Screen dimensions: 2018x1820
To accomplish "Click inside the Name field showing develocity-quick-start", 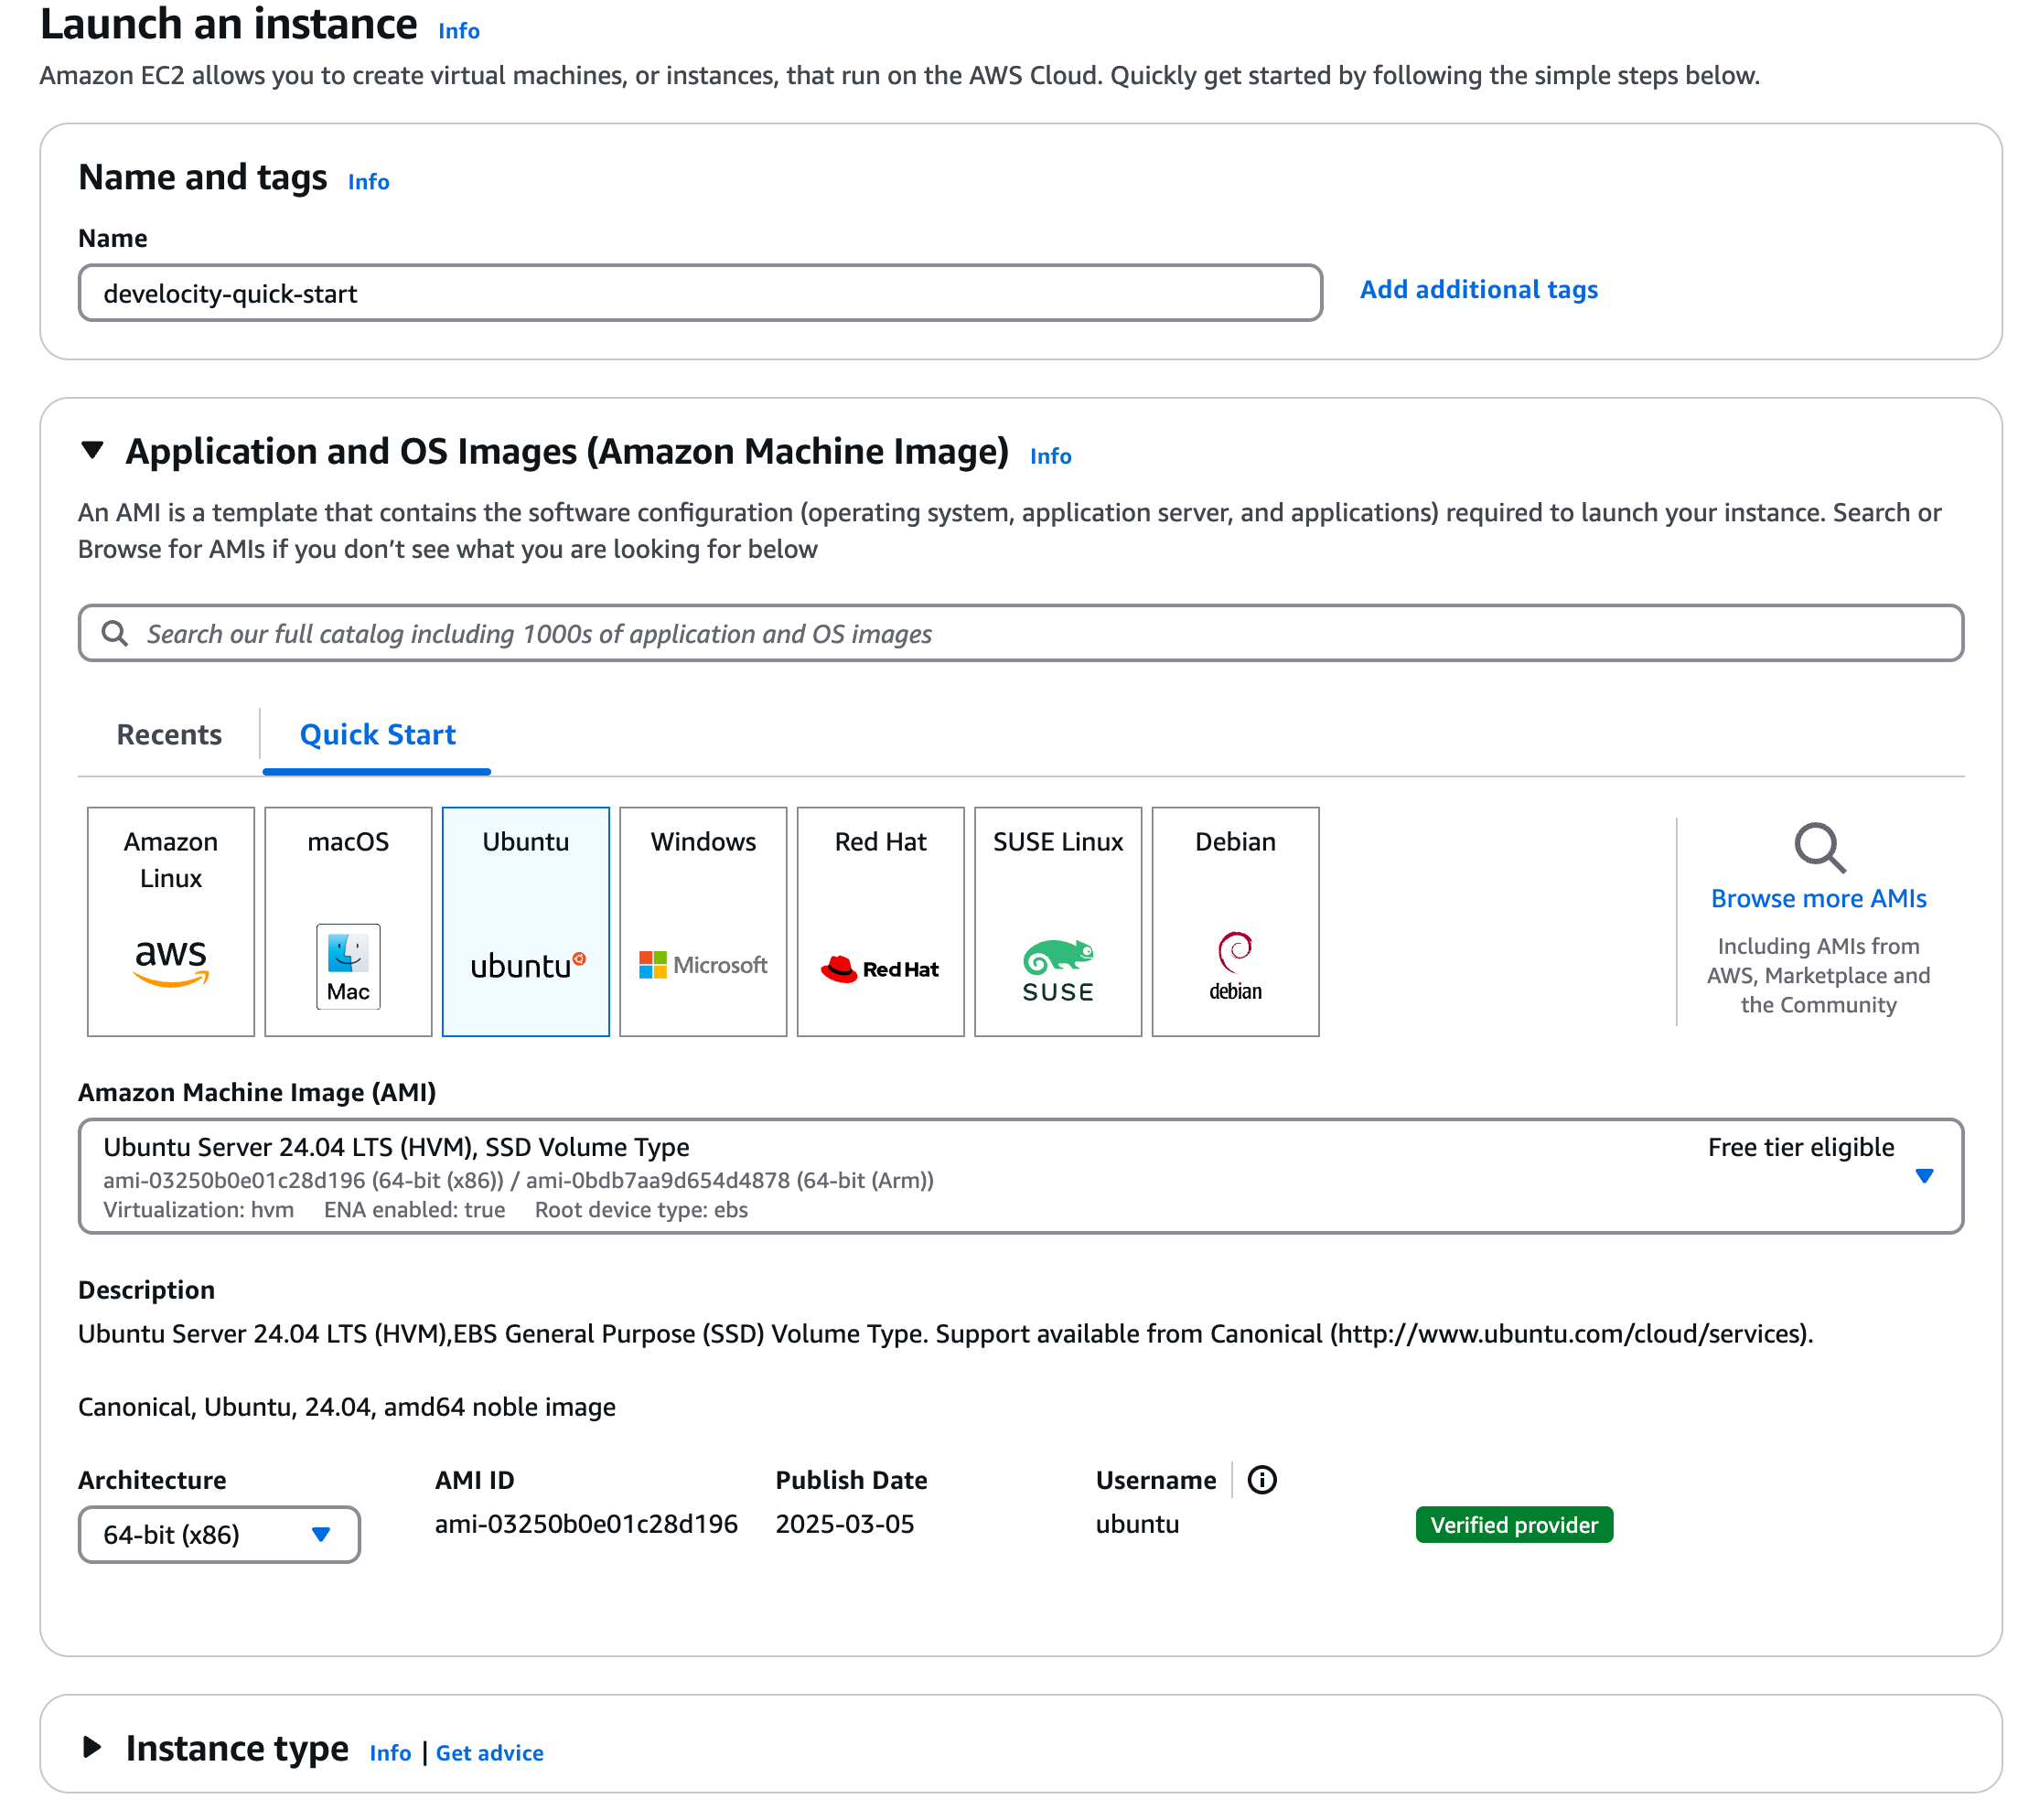I will 700,293.
